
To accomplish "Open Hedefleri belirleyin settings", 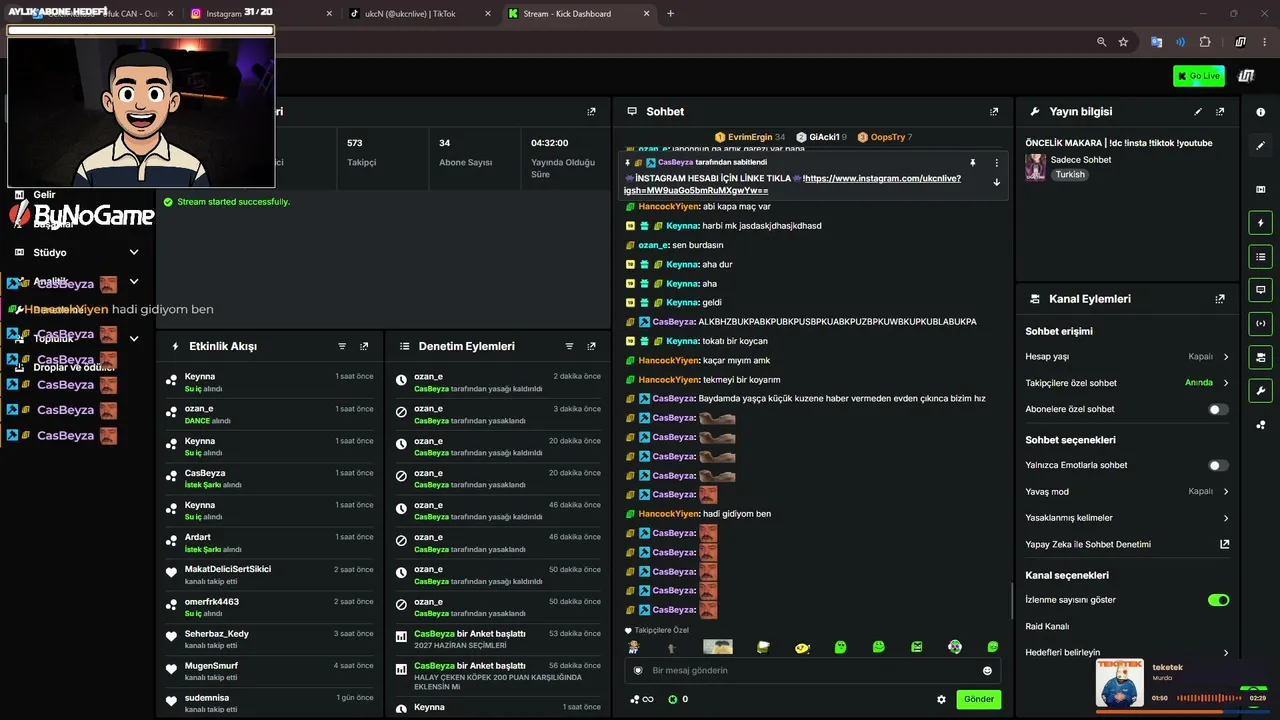I will (1127, 653).
